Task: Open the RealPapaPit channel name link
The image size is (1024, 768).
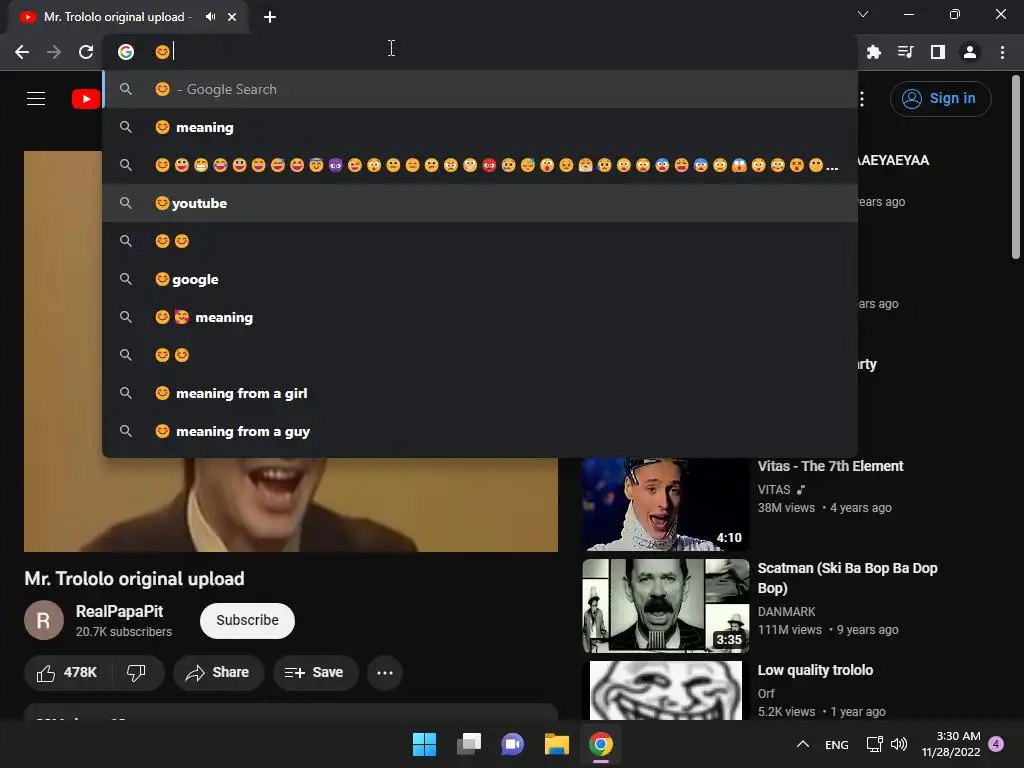Action: (x=120, y=612)
